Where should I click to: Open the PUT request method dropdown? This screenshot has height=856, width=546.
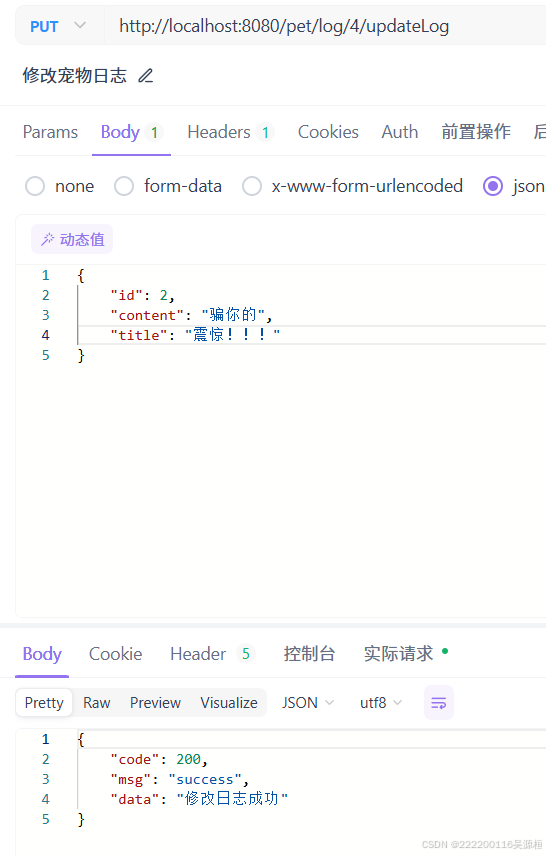point(58,26)
